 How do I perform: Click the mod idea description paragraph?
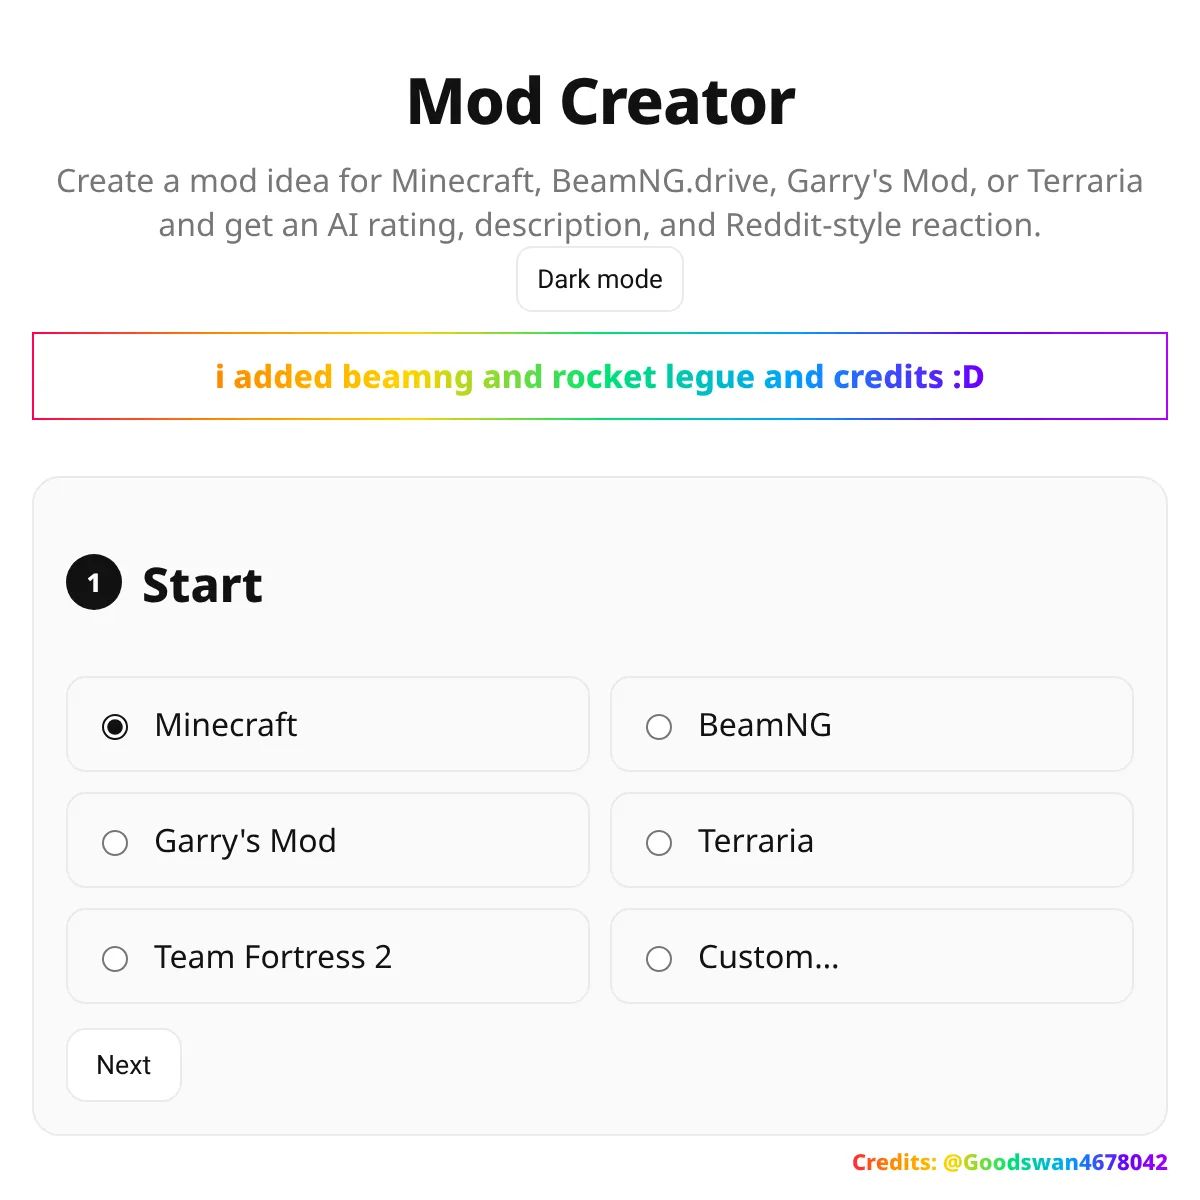point(600,203)
